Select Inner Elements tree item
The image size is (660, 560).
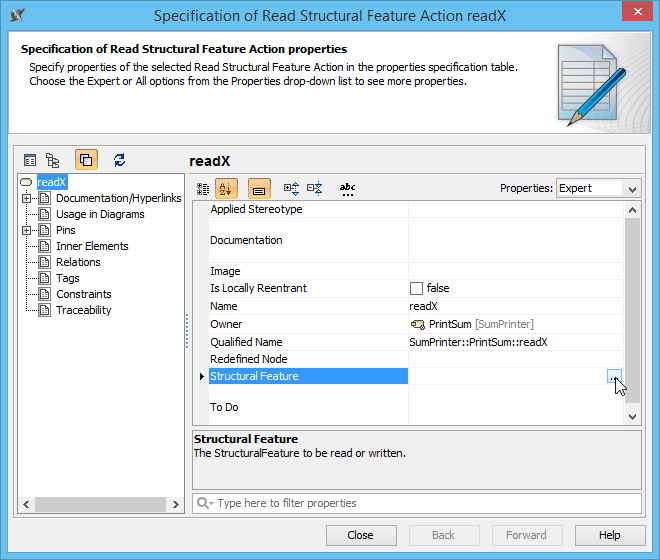(92, 246)
